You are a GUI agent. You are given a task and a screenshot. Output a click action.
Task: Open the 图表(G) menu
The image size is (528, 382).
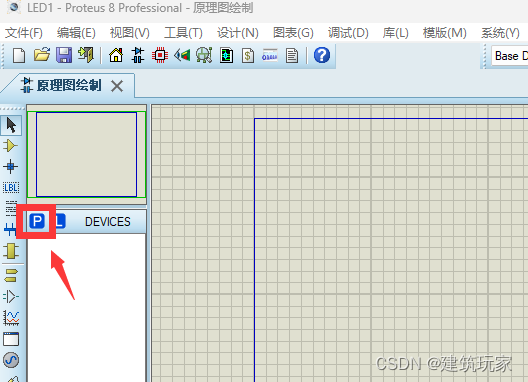point(293,33)
